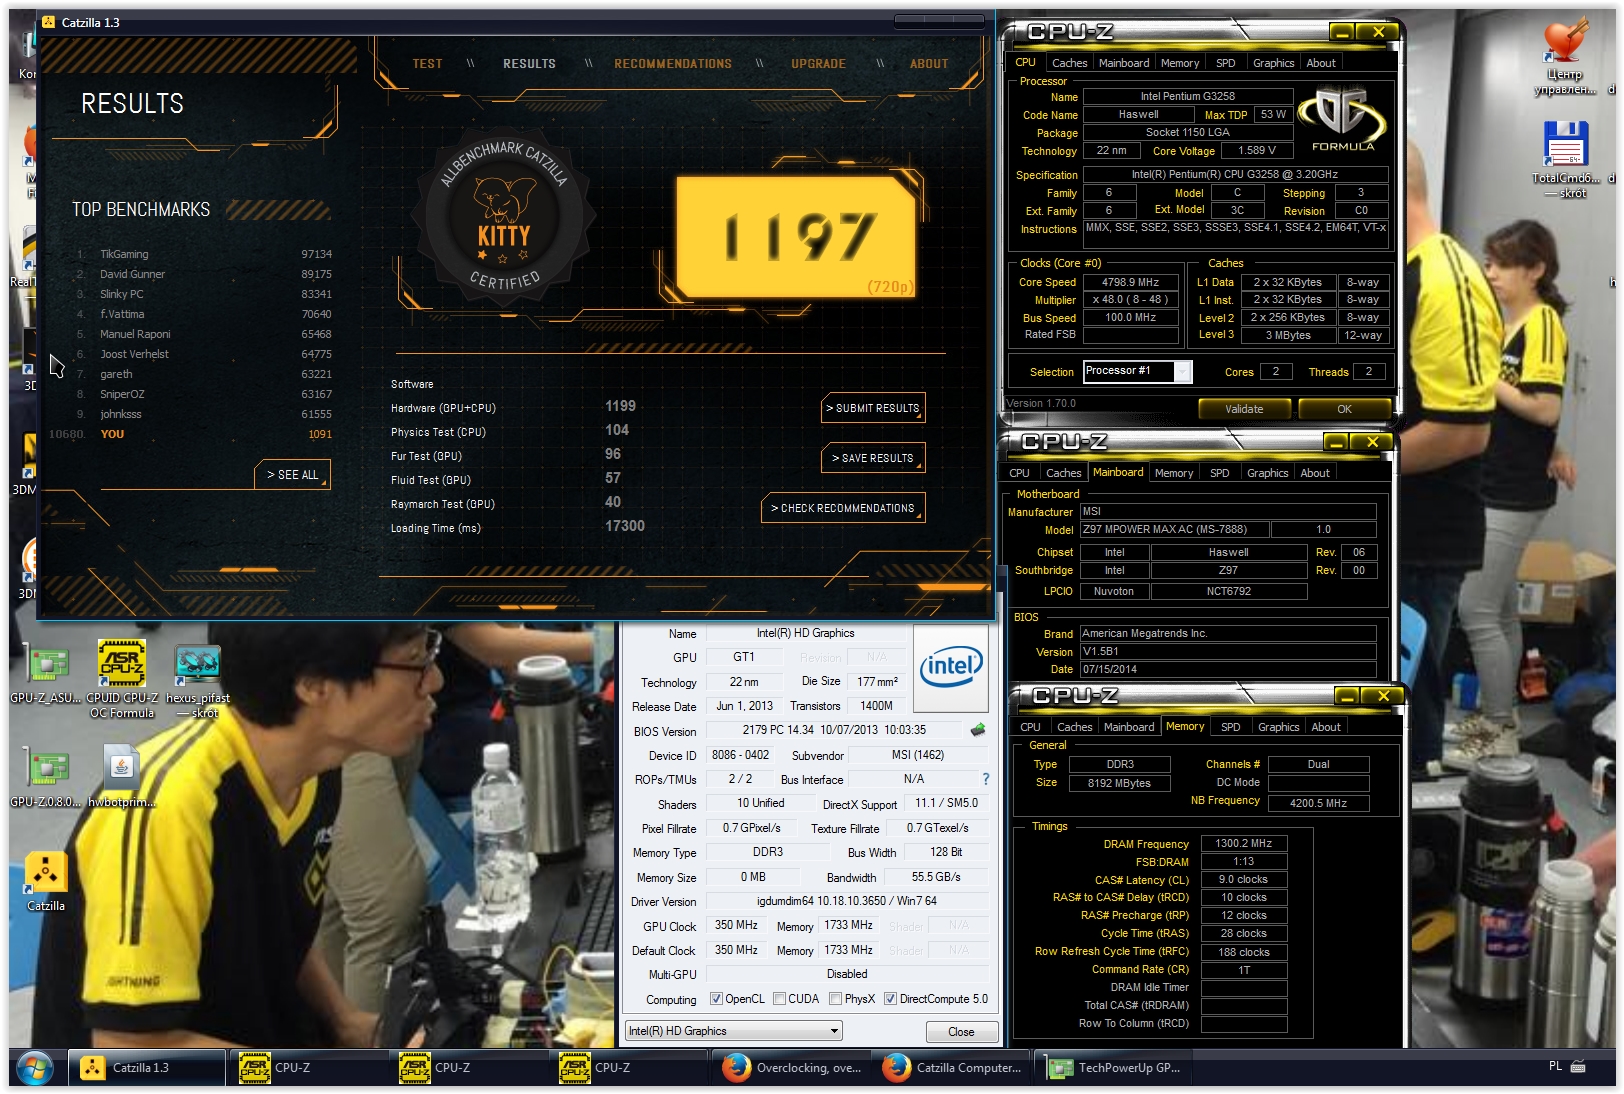1624x1094 pixels.
Task: Click SUBMIT RESULTS in Catzilla
Action: 873,408
